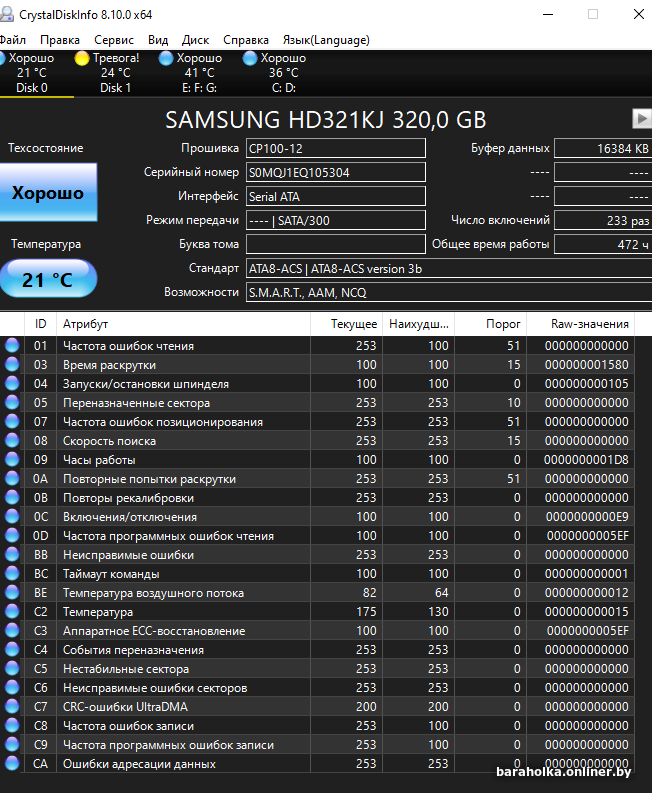This screenshot has width=652, height=793.
Task: Select the Частота ошибок чтения attribute text
Action: click(x=128, y=346)
